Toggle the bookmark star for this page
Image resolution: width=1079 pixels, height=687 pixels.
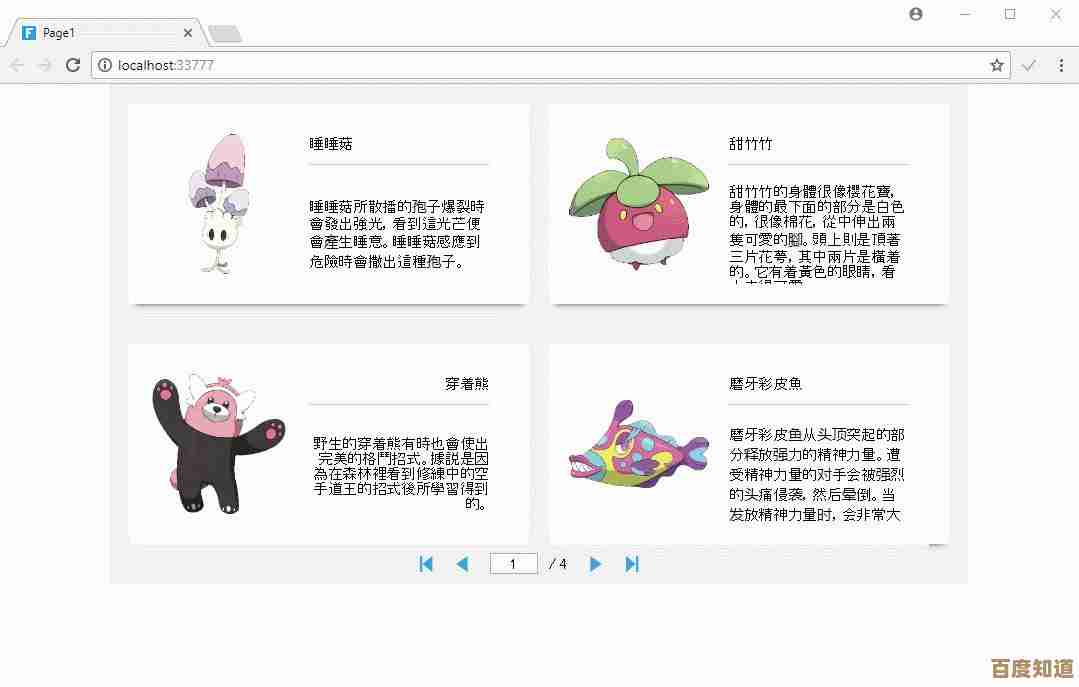coord(996,65)
